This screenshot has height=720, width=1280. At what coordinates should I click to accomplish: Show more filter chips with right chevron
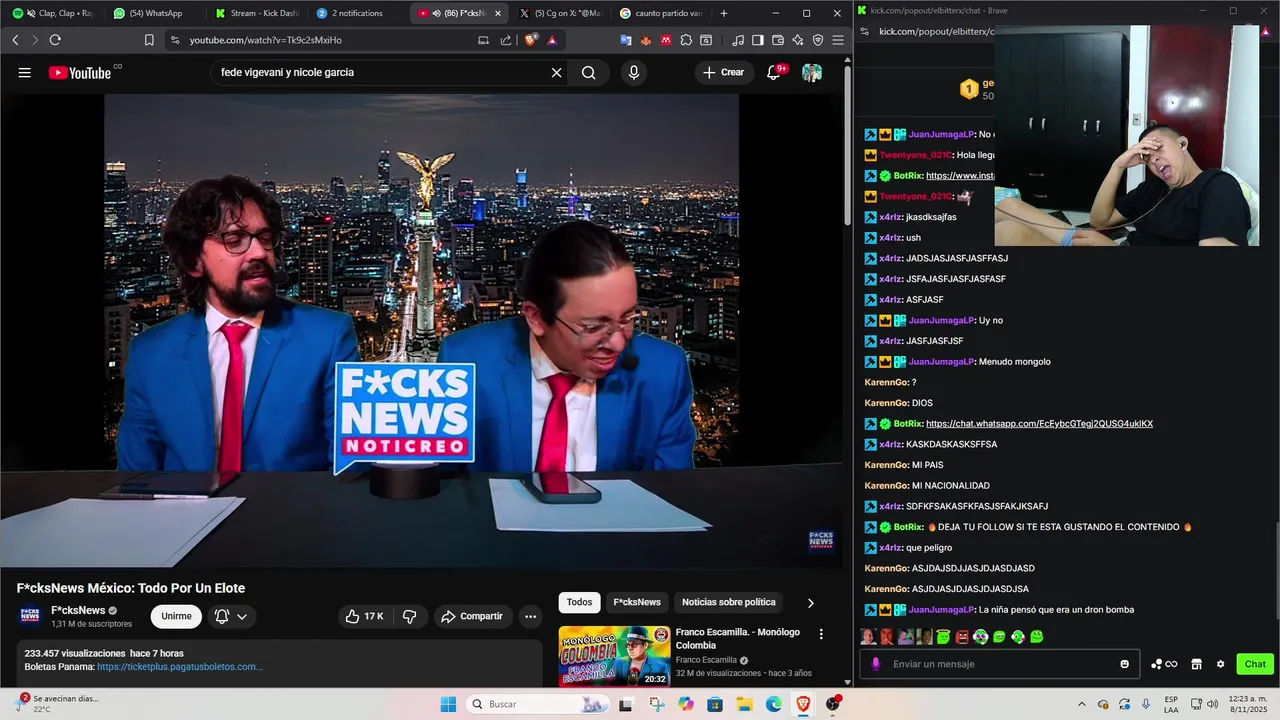click(810, 603)
